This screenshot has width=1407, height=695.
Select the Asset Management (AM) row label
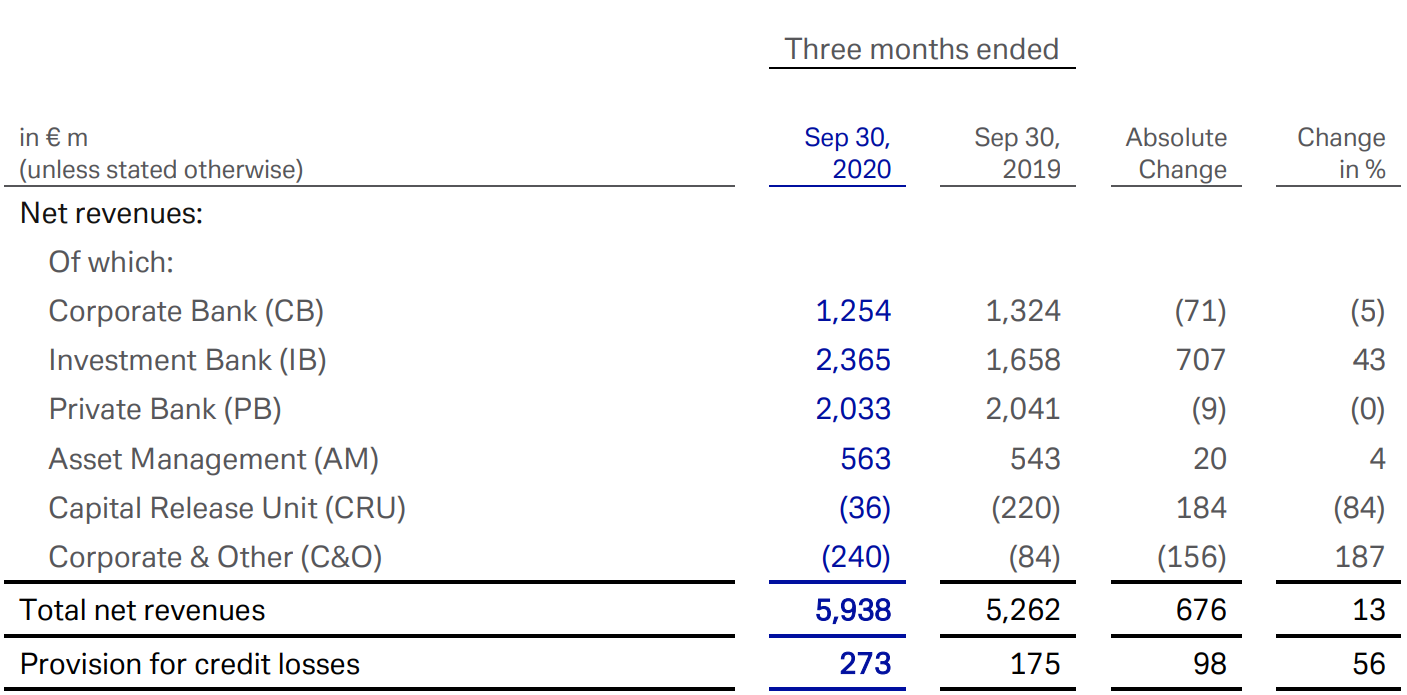tap(213, 459)
